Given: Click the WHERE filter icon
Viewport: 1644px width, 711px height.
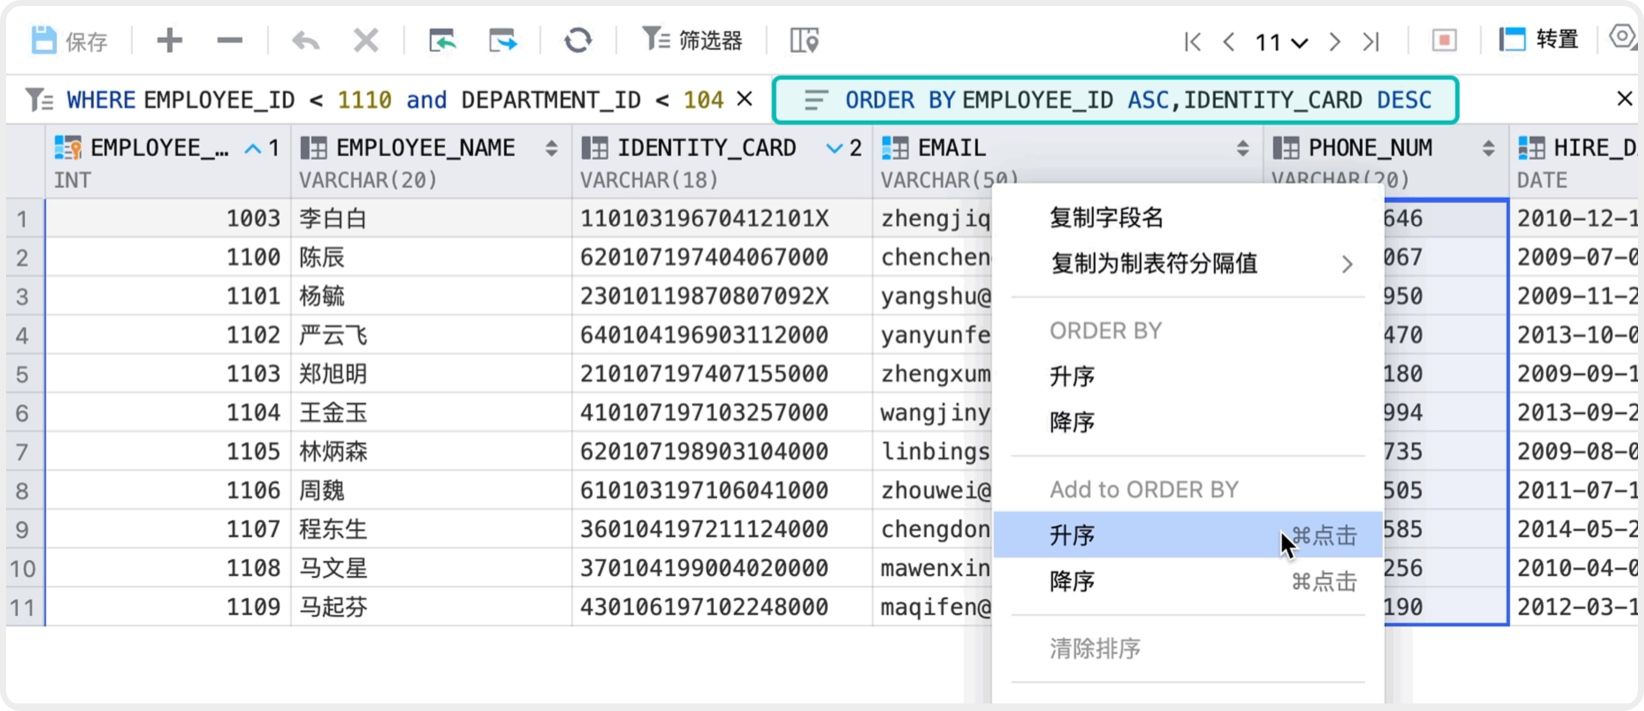Looking at the screenshot, I should pyautogui.click(x=39, y=100).
